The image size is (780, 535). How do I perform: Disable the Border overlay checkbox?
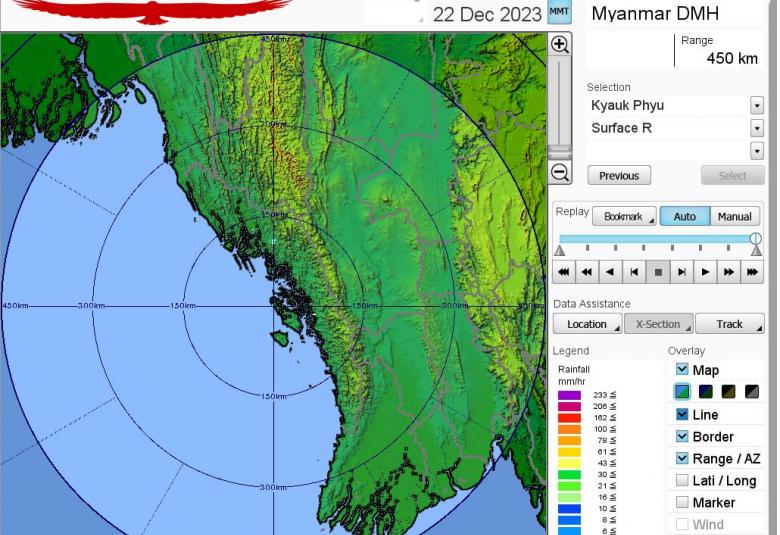pyautogui.click(x=682, y=436)
